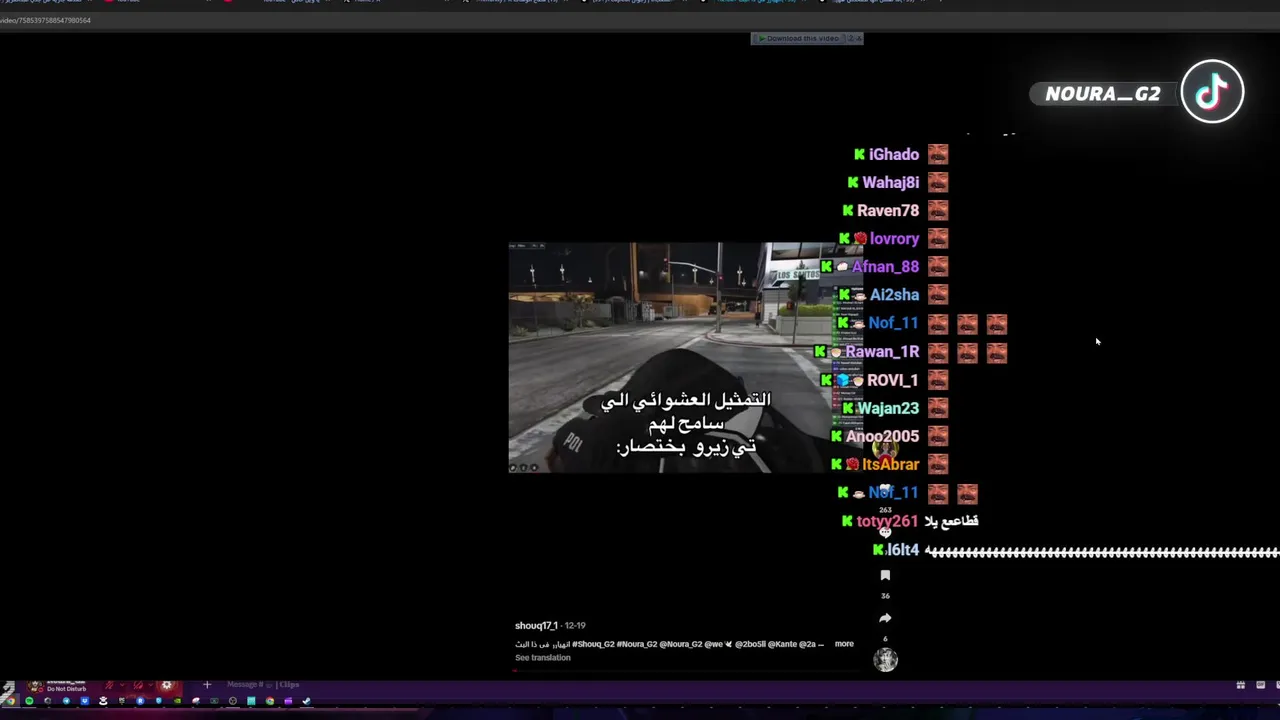Click chat username ItsAbrar
Viewport: 1280px width, 720px height.
click(x=890, y=464)
